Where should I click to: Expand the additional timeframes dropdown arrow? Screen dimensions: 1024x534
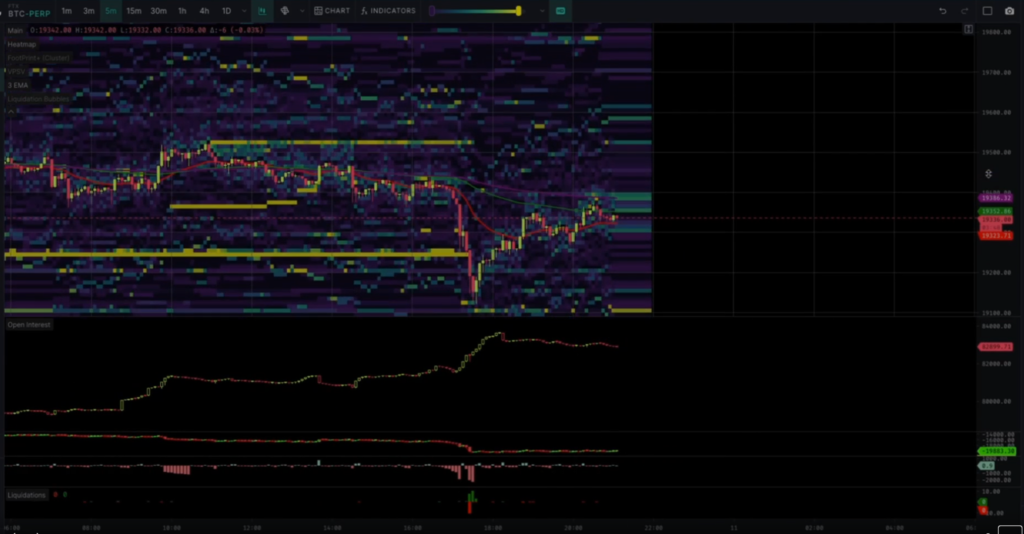tap(244, 11)
